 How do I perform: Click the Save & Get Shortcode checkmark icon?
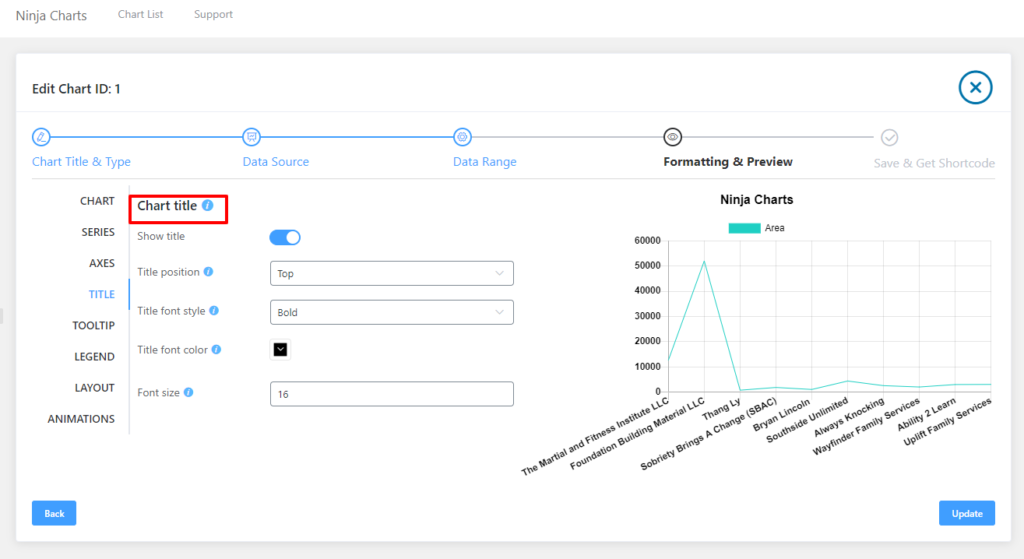(889, 137)
